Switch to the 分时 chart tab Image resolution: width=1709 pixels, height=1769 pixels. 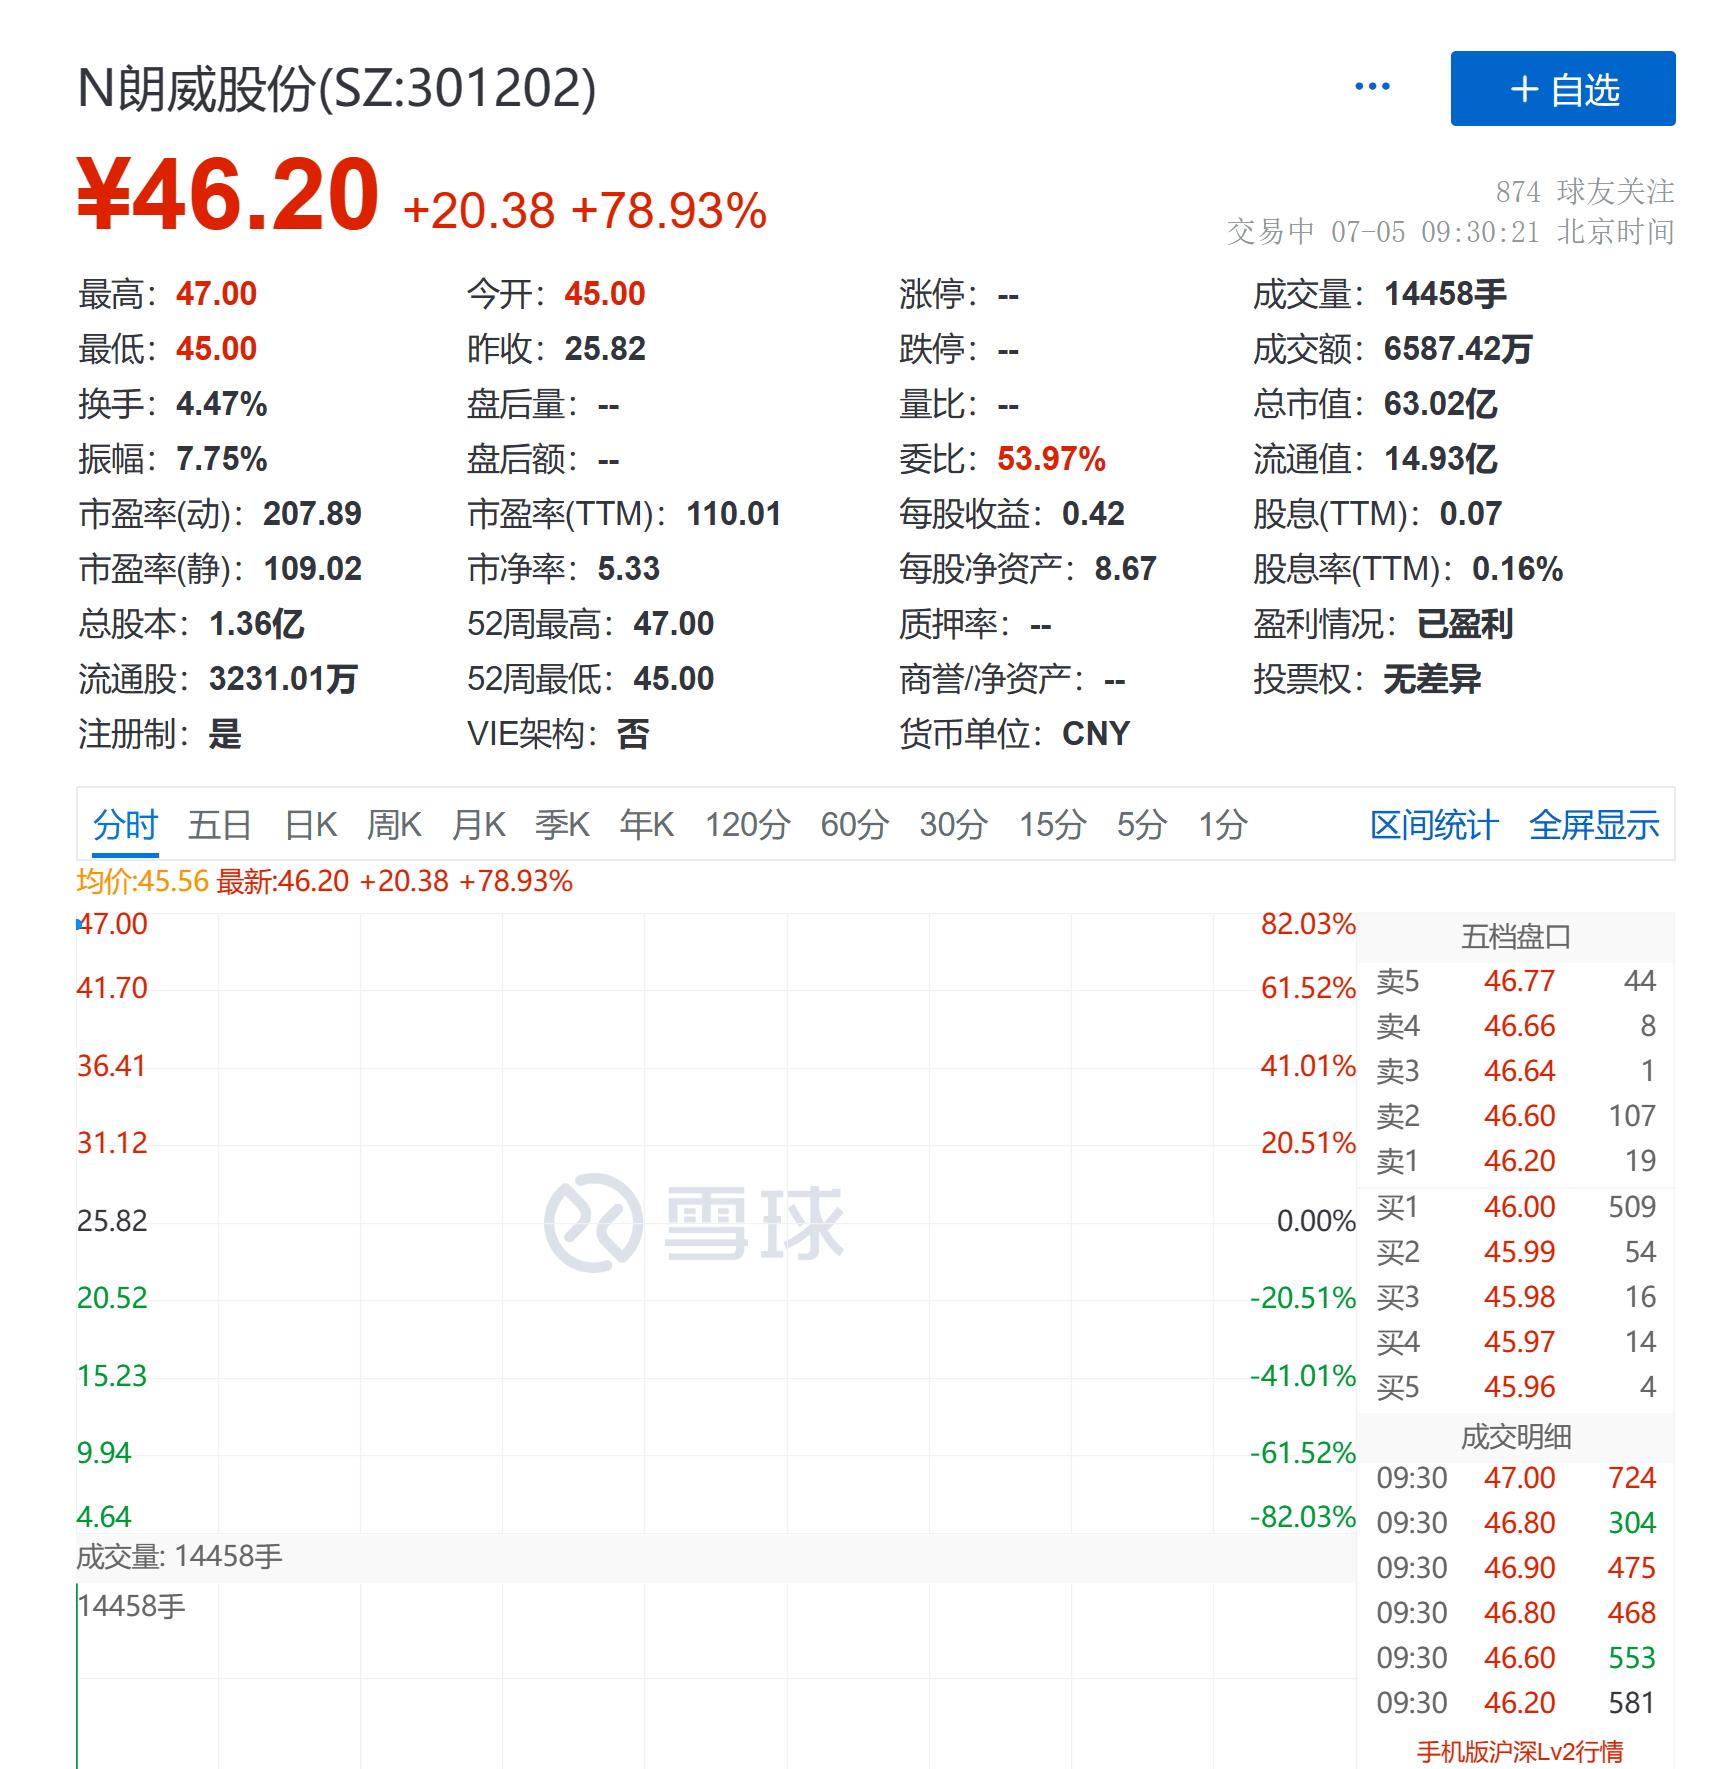(125, 826)
